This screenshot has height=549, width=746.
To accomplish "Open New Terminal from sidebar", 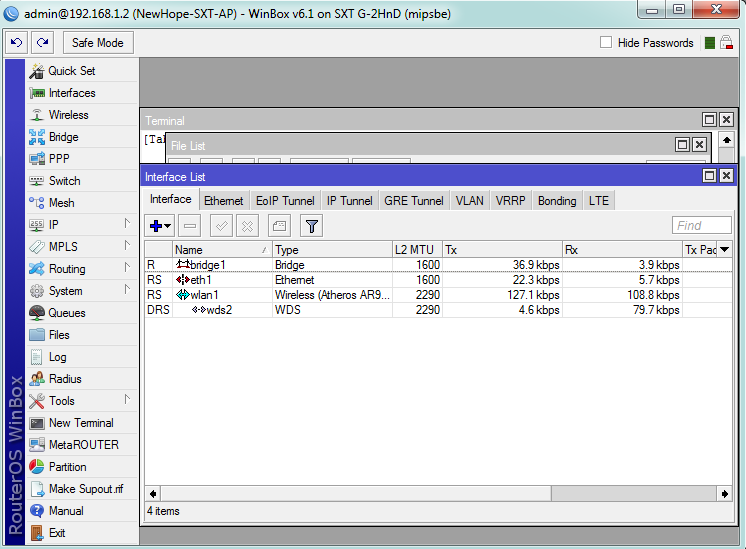I will tap(82, 423).
